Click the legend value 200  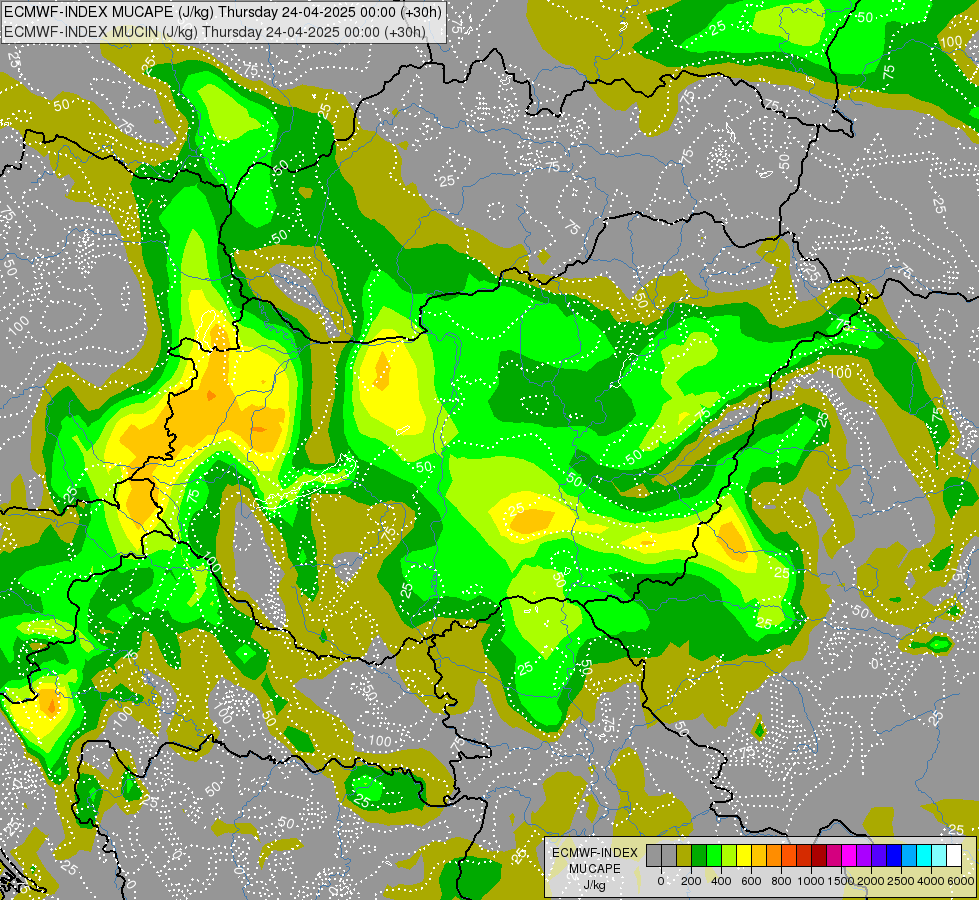[691, 881]
